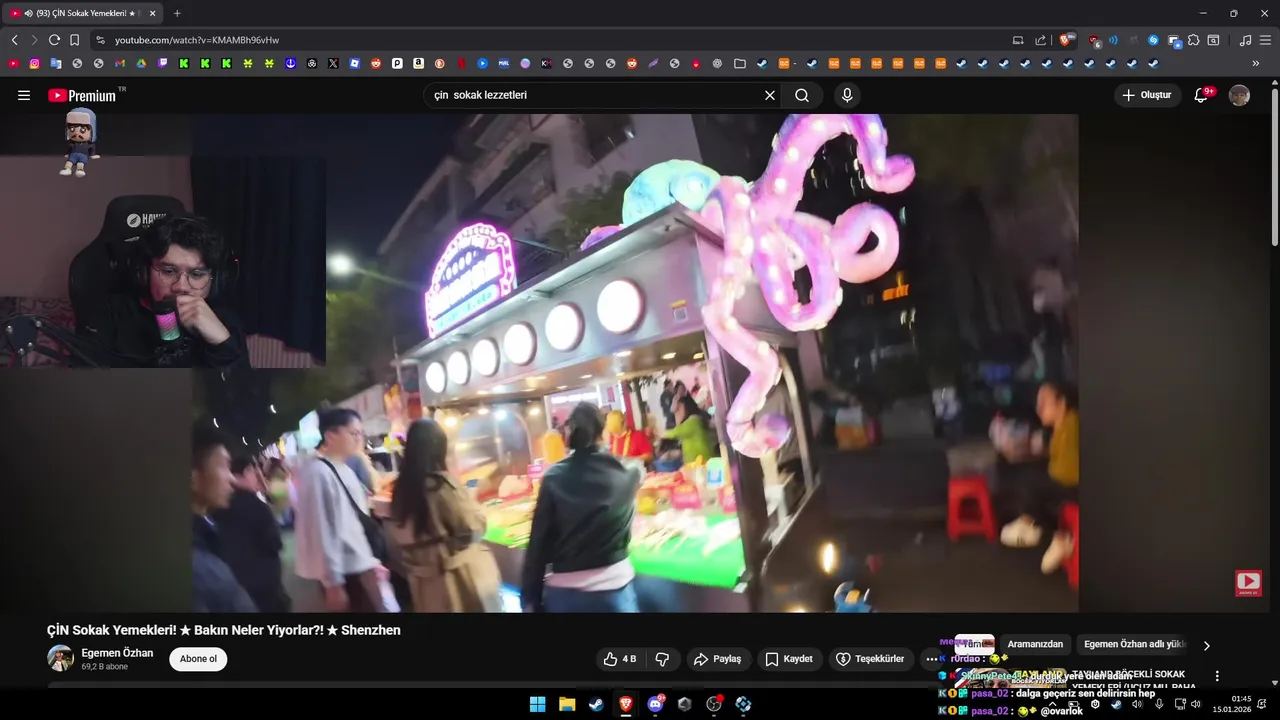This screenshot has height=720, width=1280.
Task: Open Egemen Özhan channel name link
Action: pos(117,653)
